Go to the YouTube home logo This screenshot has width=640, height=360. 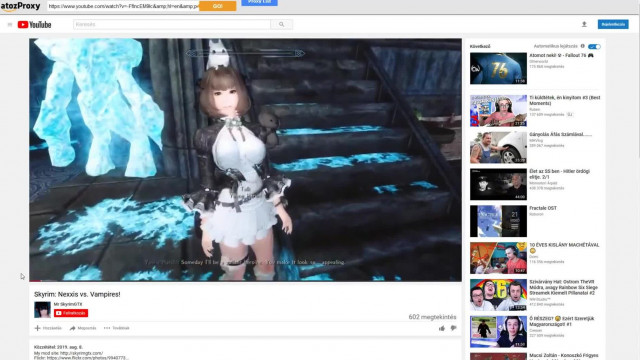(35, 25)
